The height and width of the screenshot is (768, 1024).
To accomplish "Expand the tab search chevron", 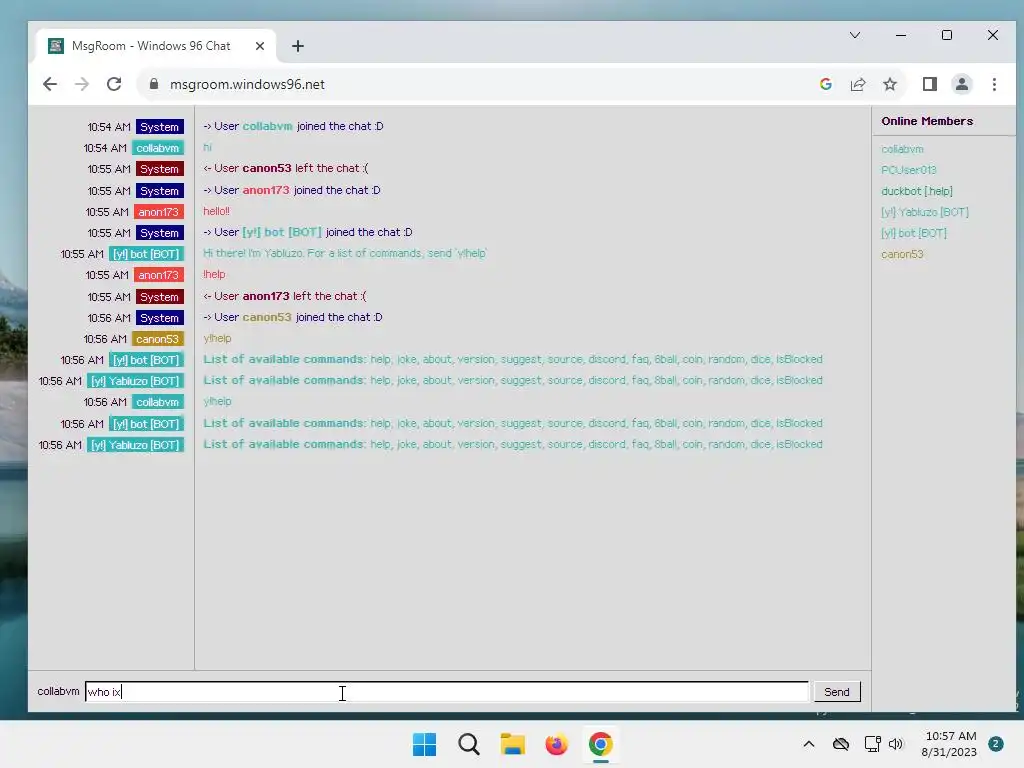I will tap(854, 35).
